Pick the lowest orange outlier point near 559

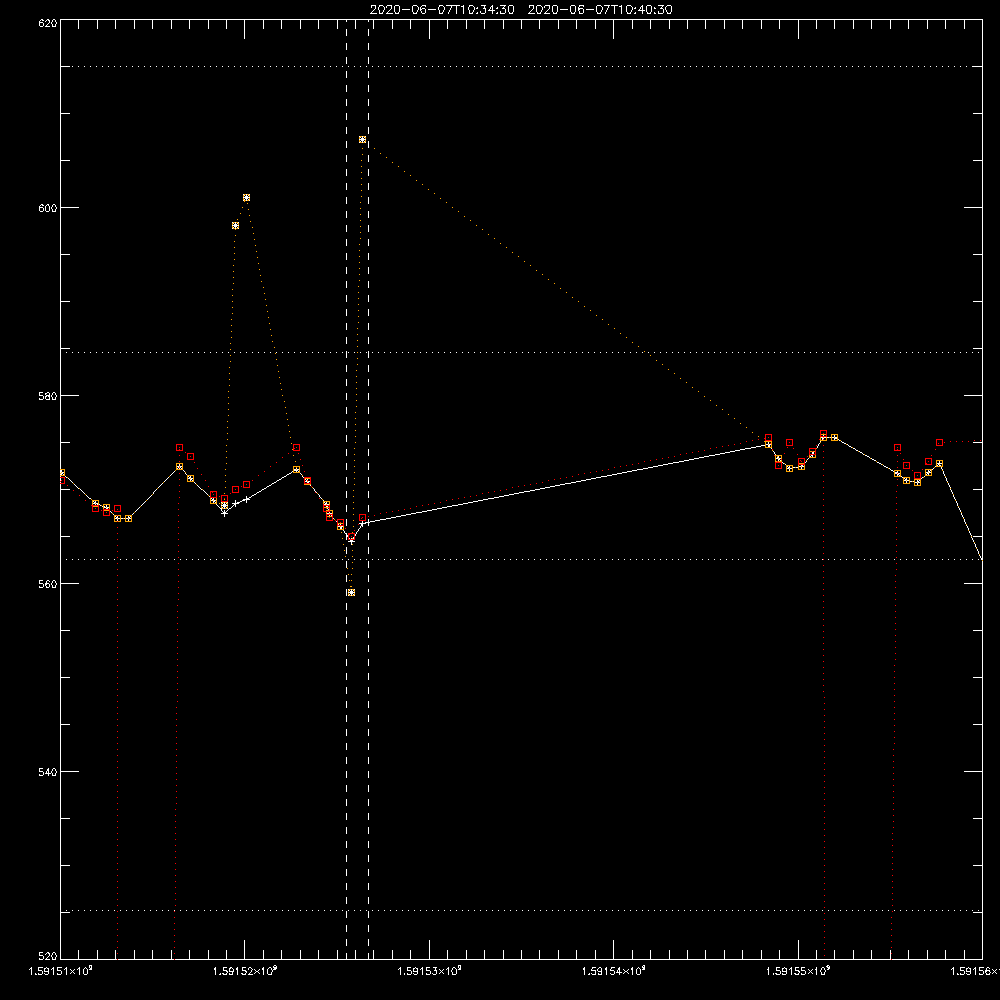click(x=351, y=592)
